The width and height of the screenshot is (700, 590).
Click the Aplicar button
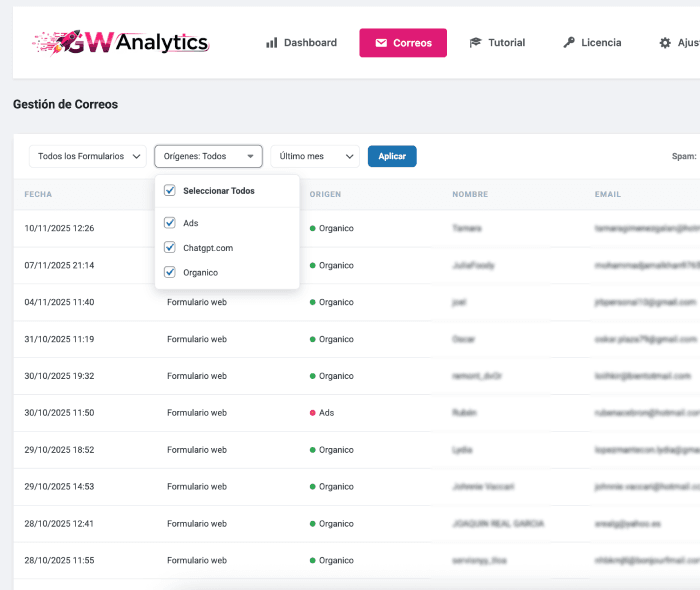pyautogui.click(x=392, y=156)
